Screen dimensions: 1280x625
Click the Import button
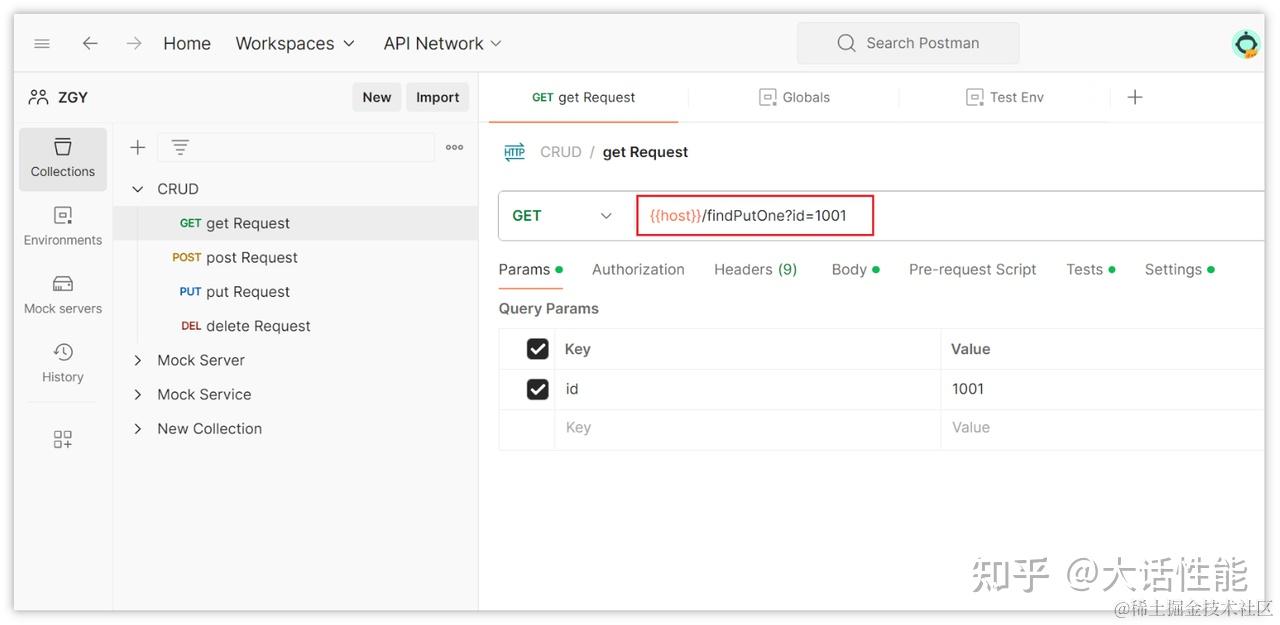click(x=438, y=97)
